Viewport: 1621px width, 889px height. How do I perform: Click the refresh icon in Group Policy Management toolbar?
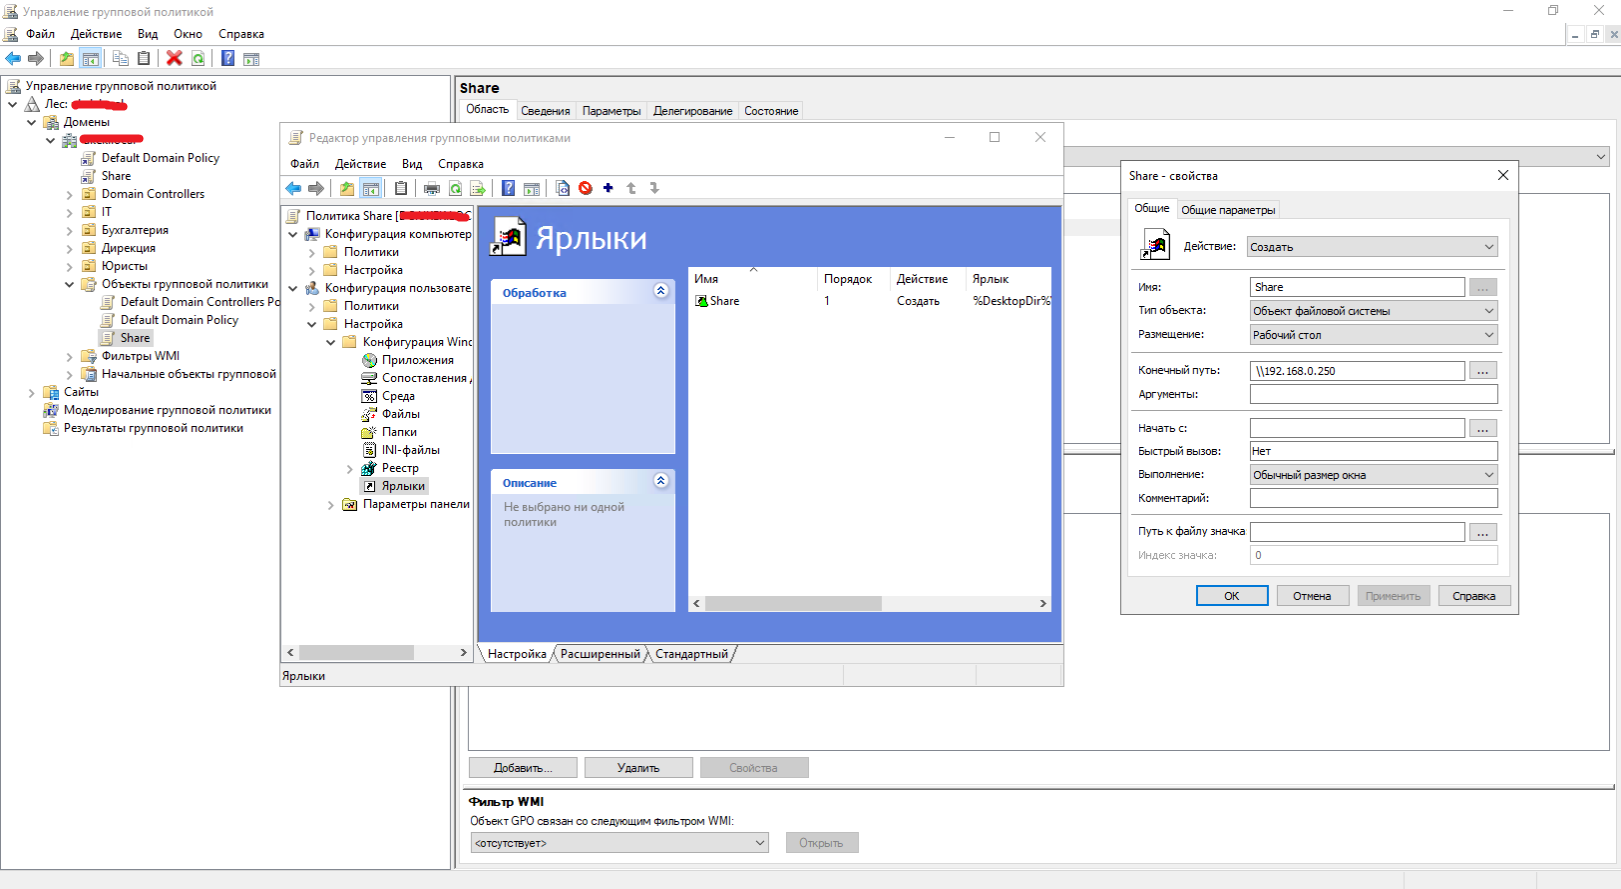click(x=198, y=59)
